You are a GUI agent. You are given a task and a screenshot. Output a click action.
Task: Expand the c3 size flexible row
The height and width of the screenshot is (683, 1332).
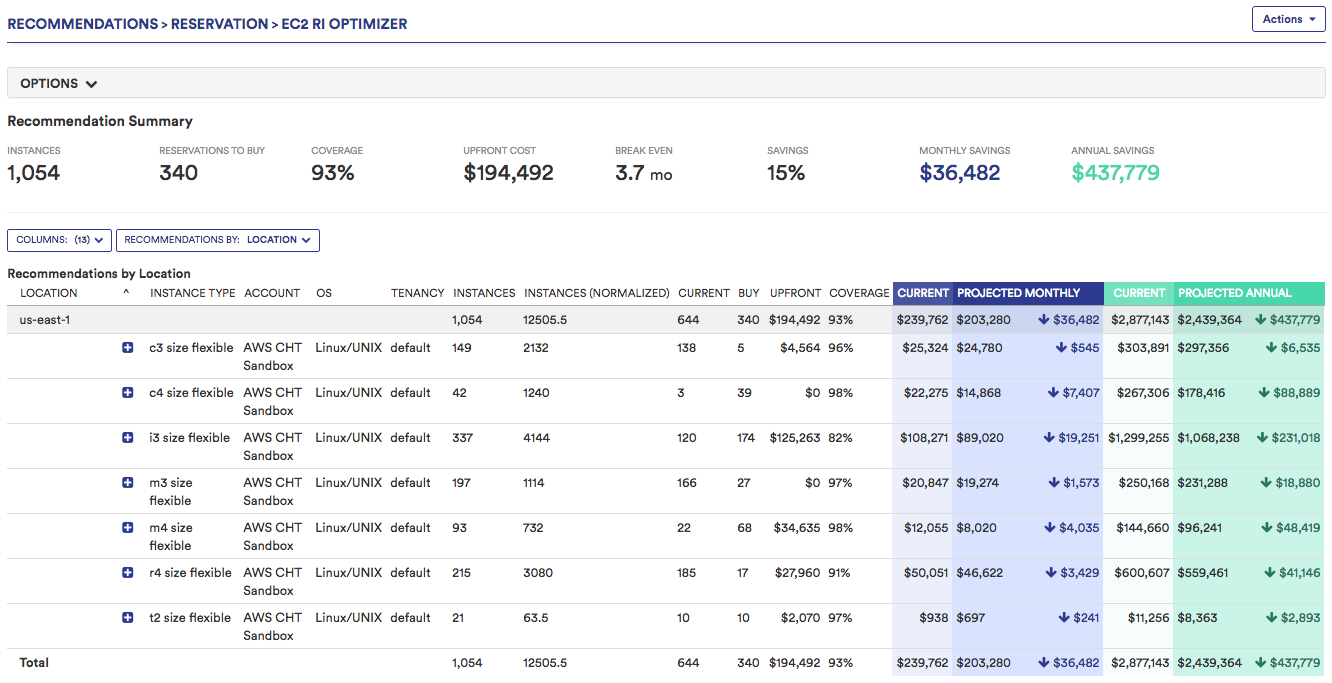[127, 347]
